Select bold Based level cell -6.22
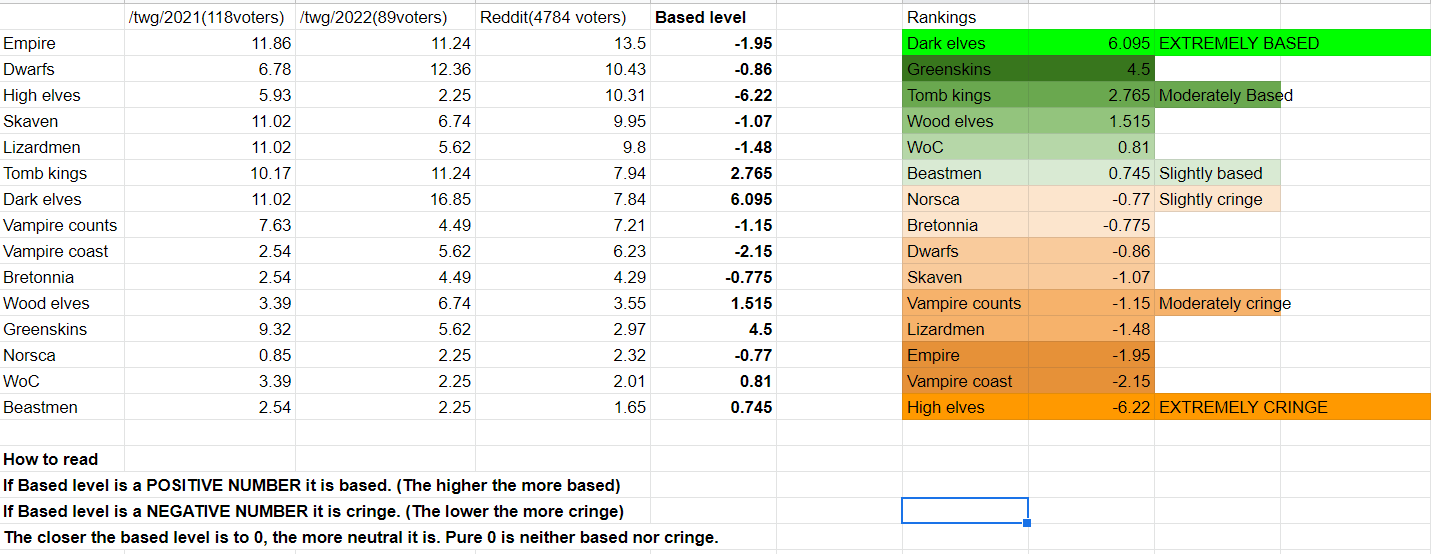Screen dimensions: 1431x554 713,96
